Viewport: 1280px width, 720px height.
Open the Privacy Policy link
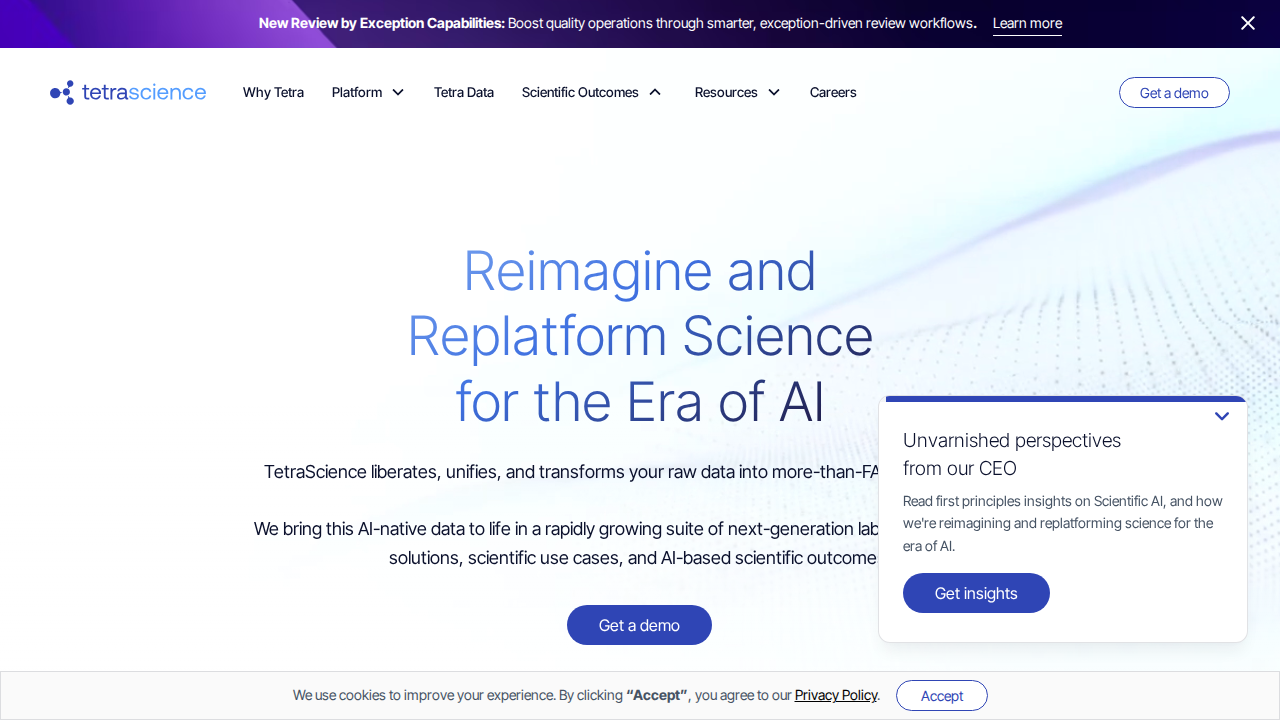(836, 695)
